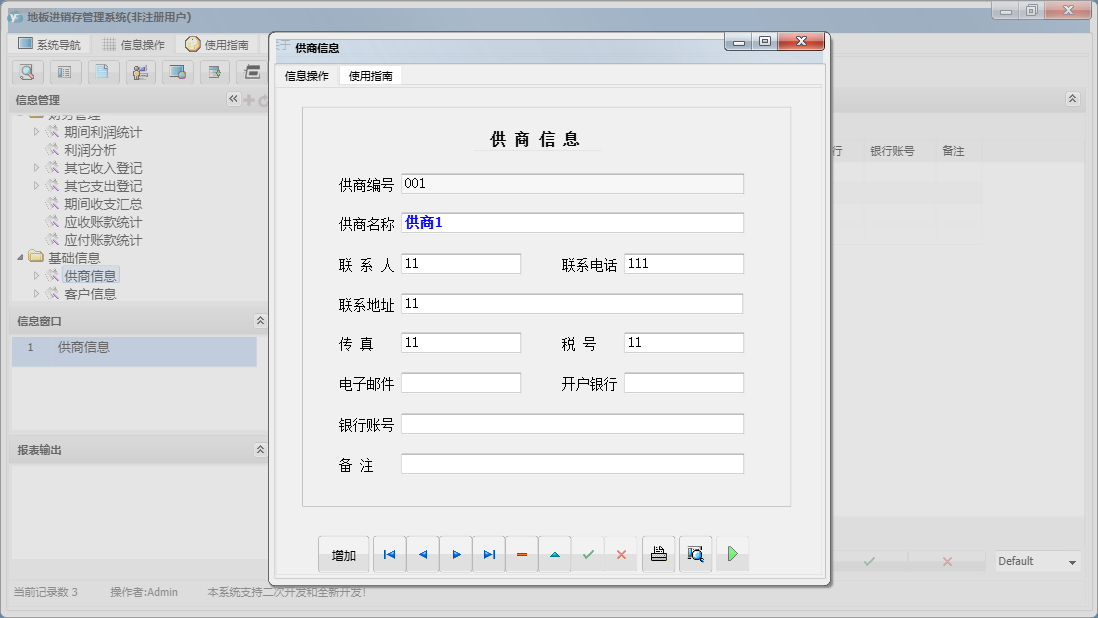1098x618 pixels.
Task: Open print preview magnifier button
Action: [x=695, y=554]
